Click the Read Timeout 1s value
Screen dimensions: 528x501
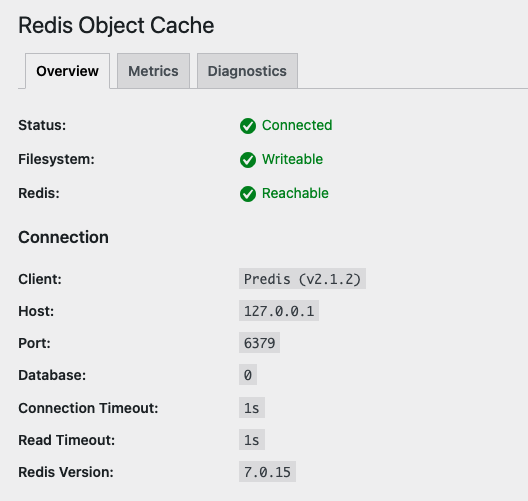(252, 440)
